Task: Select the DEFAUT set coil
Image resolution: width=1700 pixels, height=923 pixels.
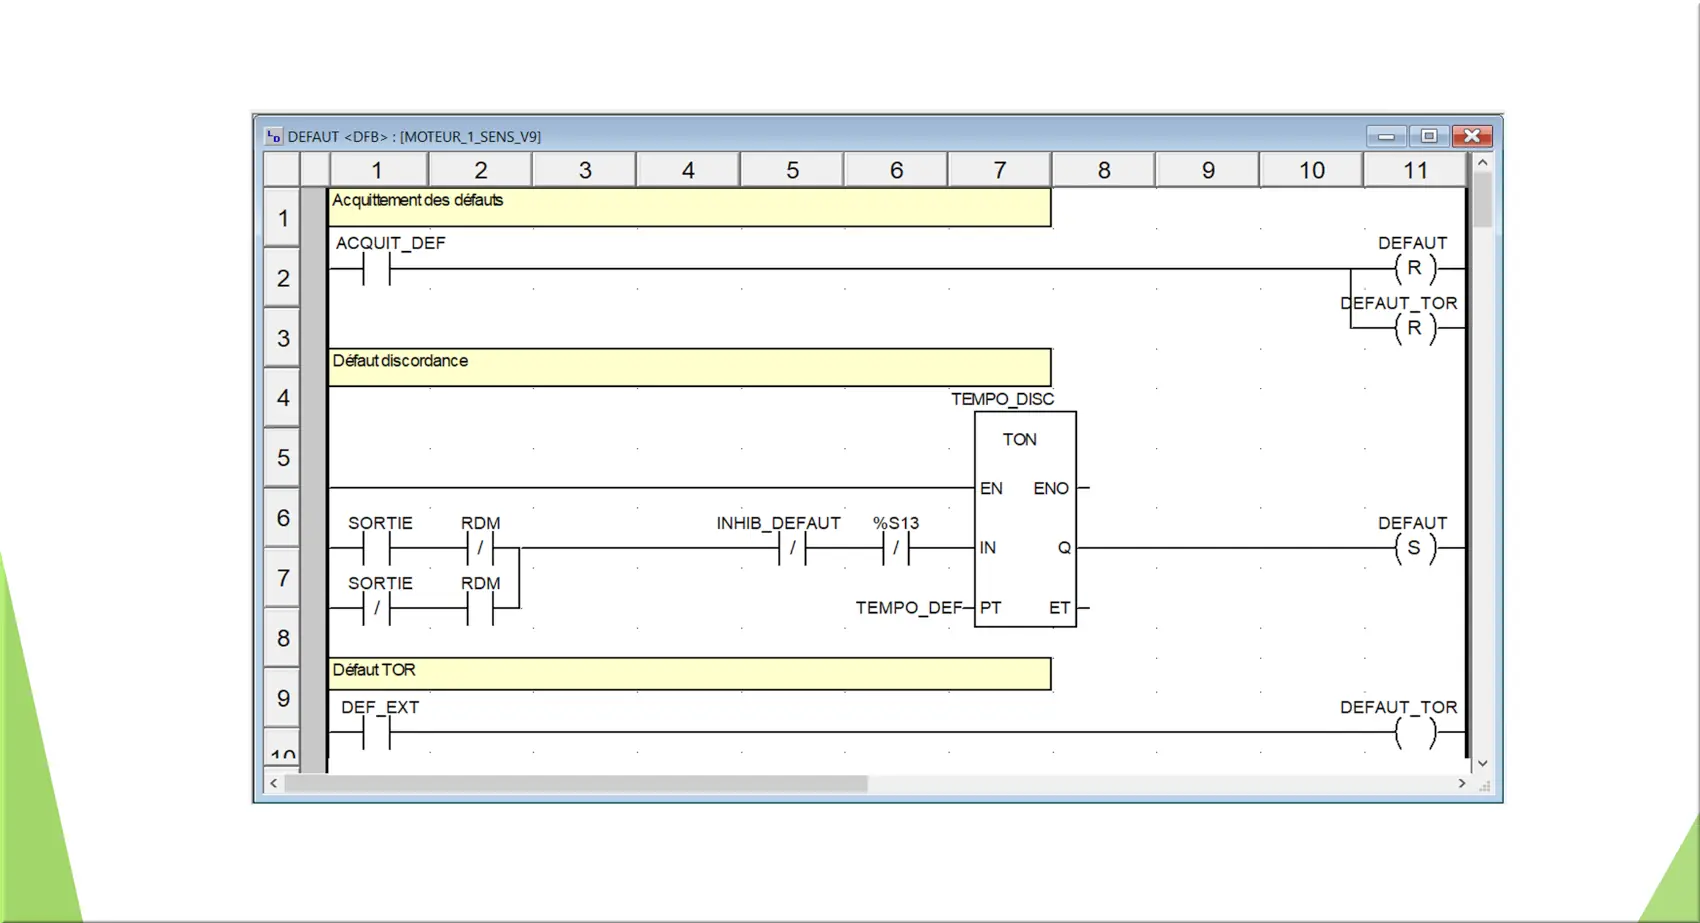Action: 1414,548
